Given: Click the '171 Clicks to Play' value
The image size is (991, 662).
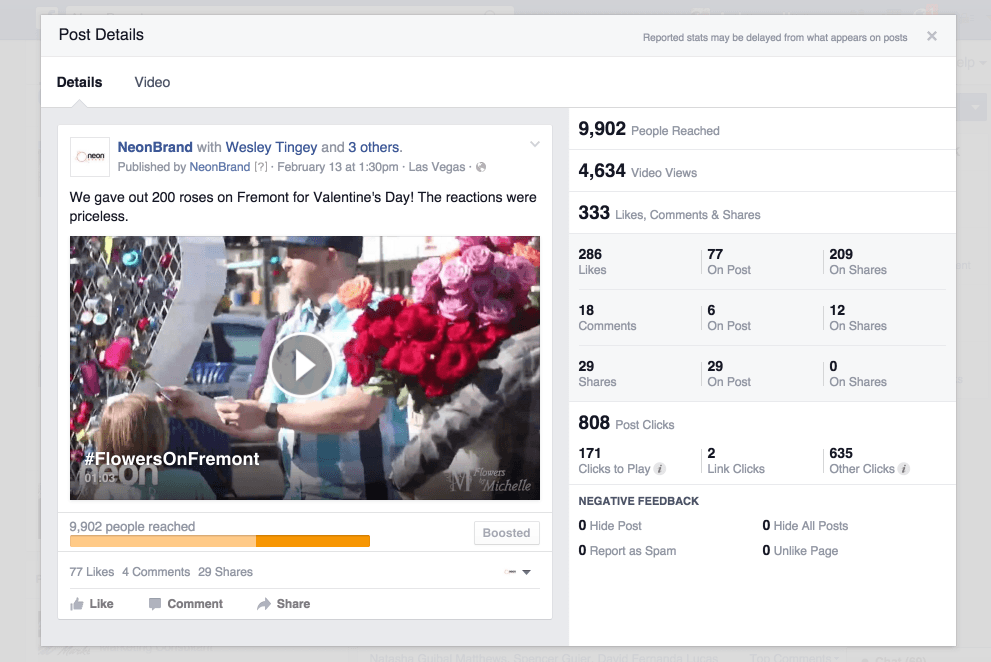Looking at the screenshot, I should pyautogui.click(x=614, y=461).
